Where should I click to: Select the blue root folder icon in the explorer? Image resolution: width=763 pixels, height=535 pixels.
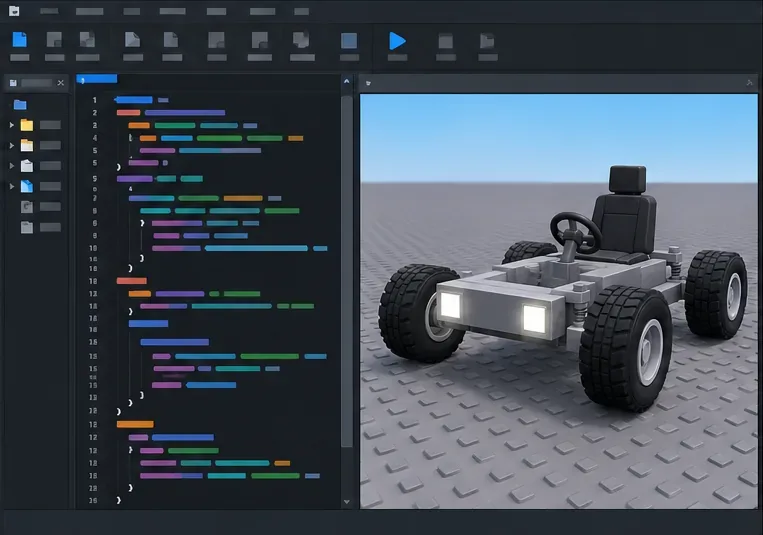(20, 105)
